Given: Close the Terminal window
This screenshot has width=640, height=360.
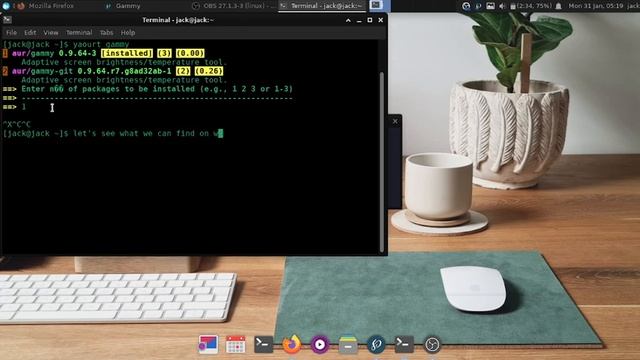Looking at the screenshot, I should (381, 20).
